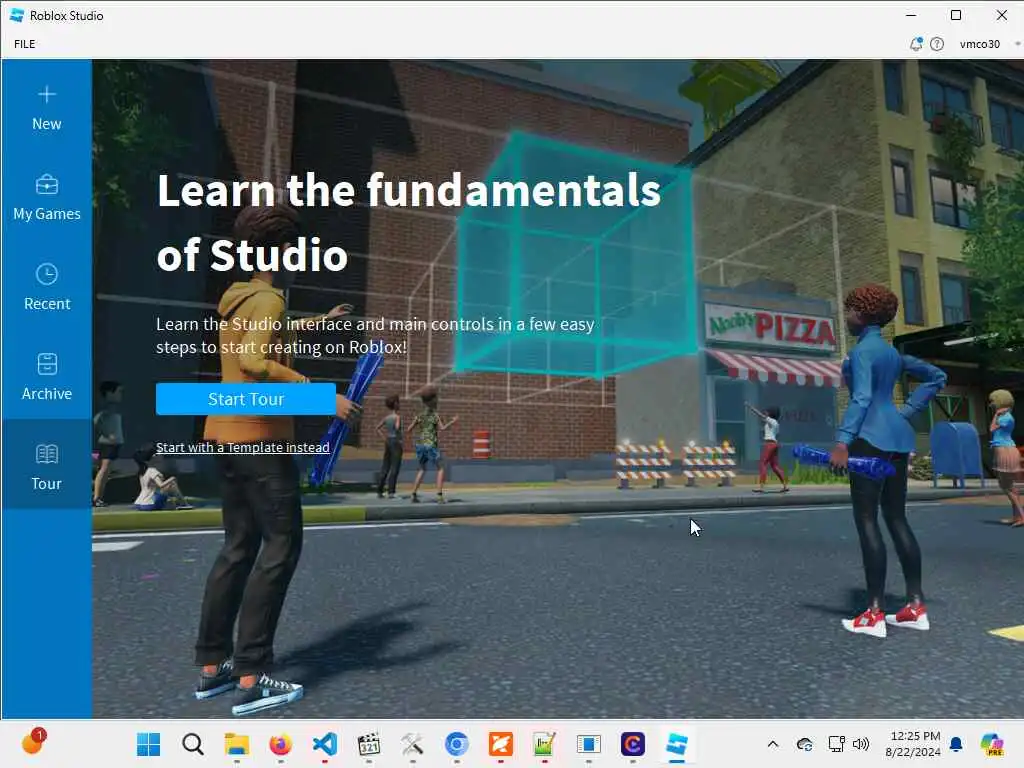Open the help question-mark icon

pos(936,44)
